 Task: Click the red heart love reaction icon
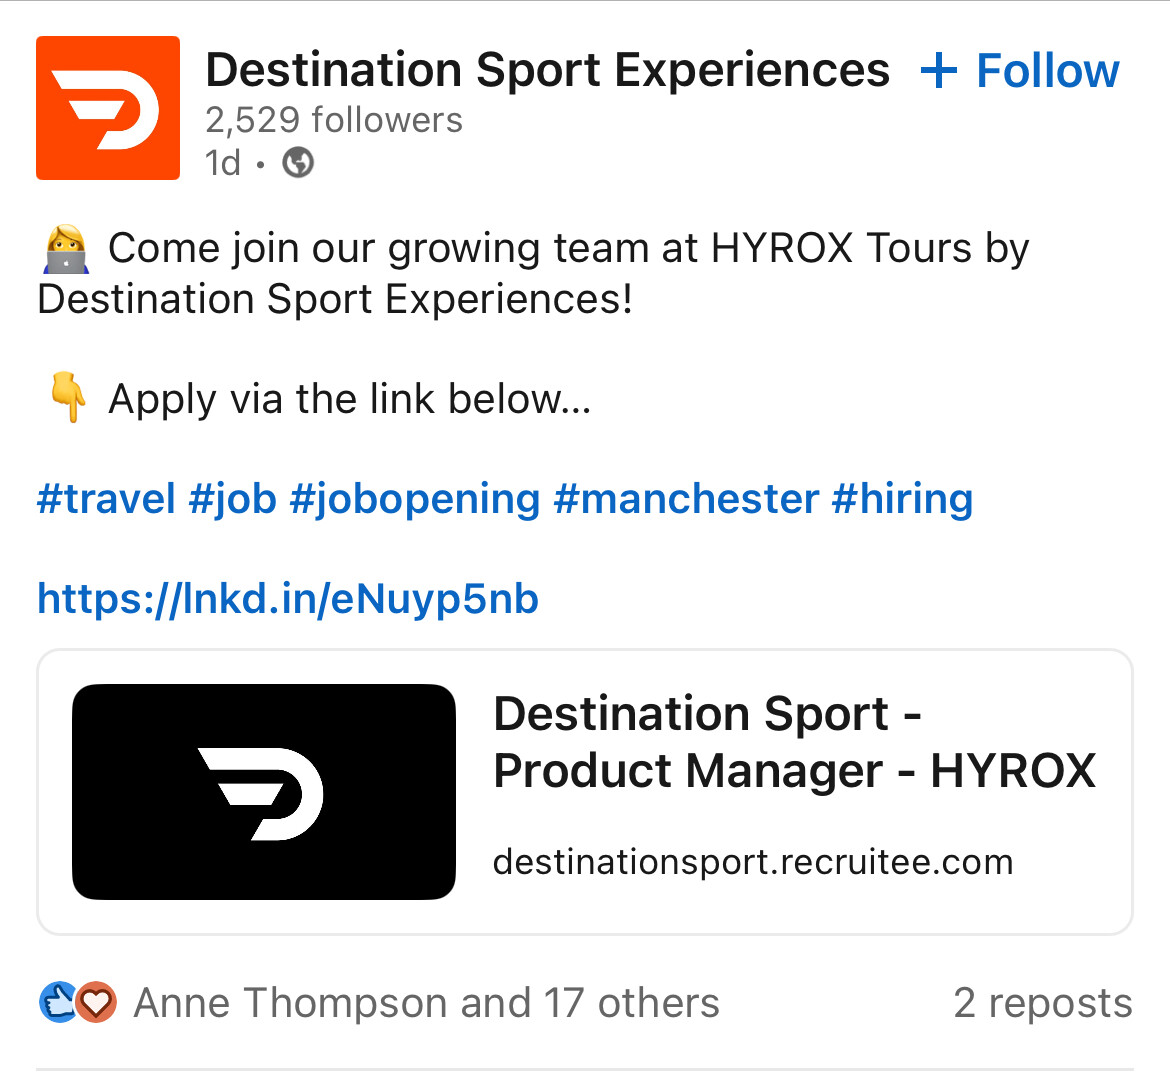(97, 1002)
